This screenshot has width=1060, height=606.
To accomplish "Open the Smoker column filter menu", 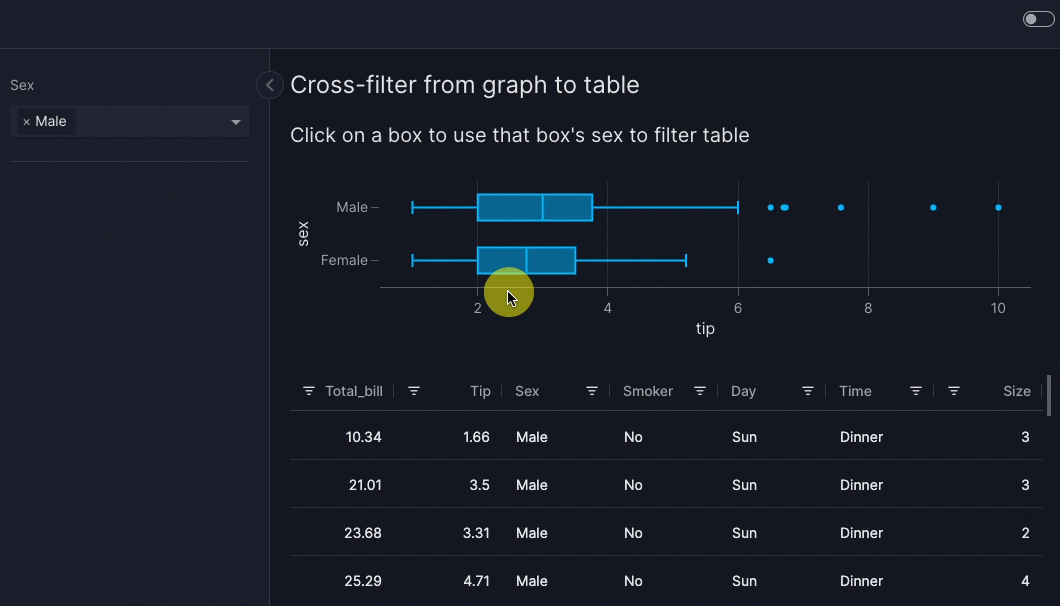I will point(700,391).
